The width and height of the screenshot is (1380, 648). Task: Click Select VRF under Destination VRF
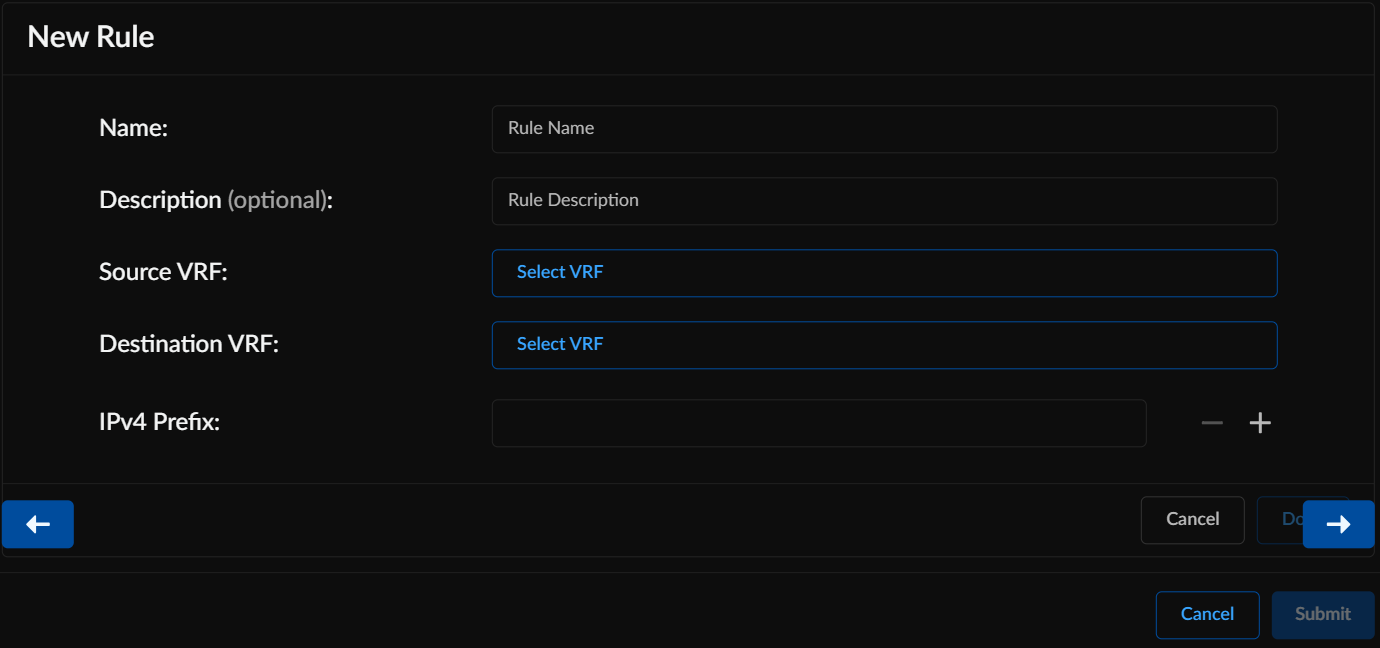(x=560, y=344)
